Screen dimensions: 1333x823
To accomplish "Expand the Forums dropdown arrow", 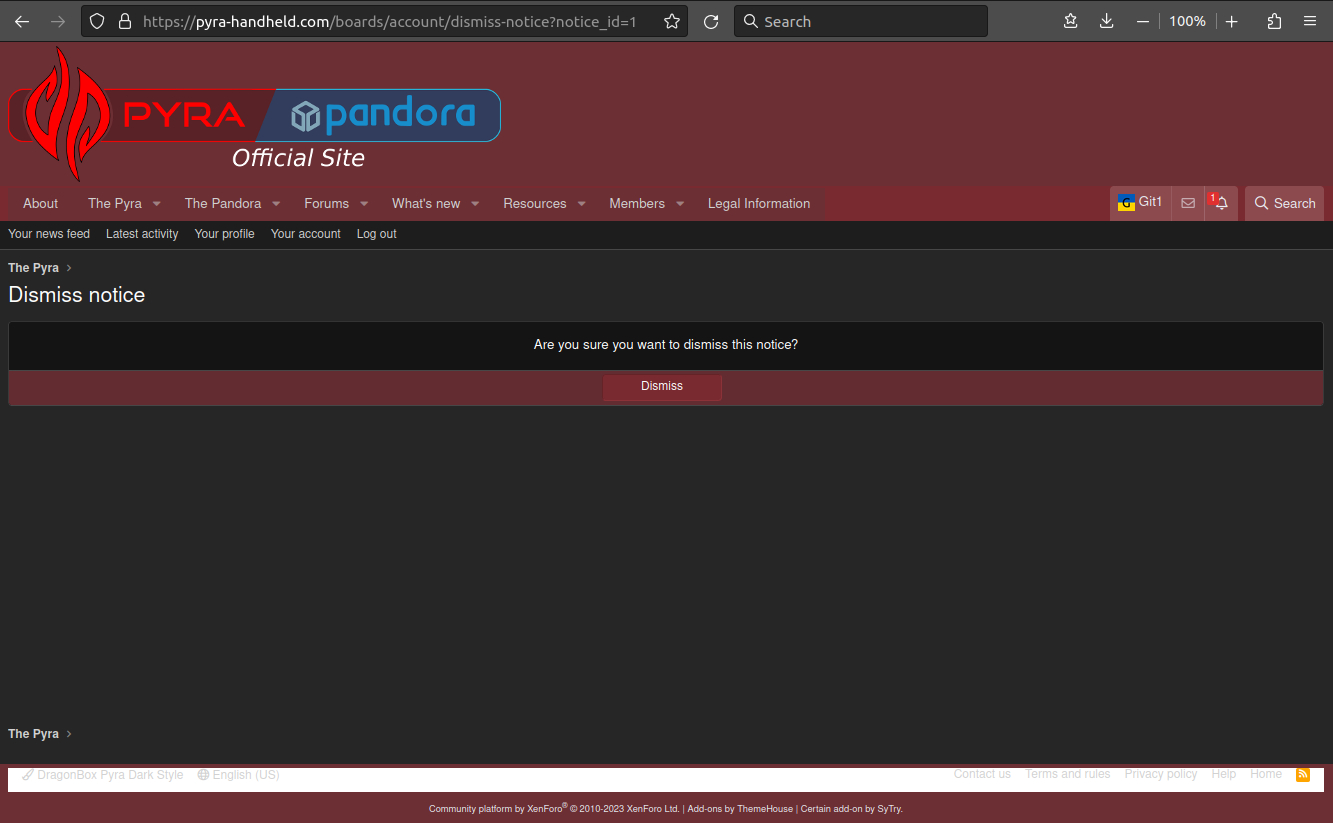I will (x=364, y=204).
